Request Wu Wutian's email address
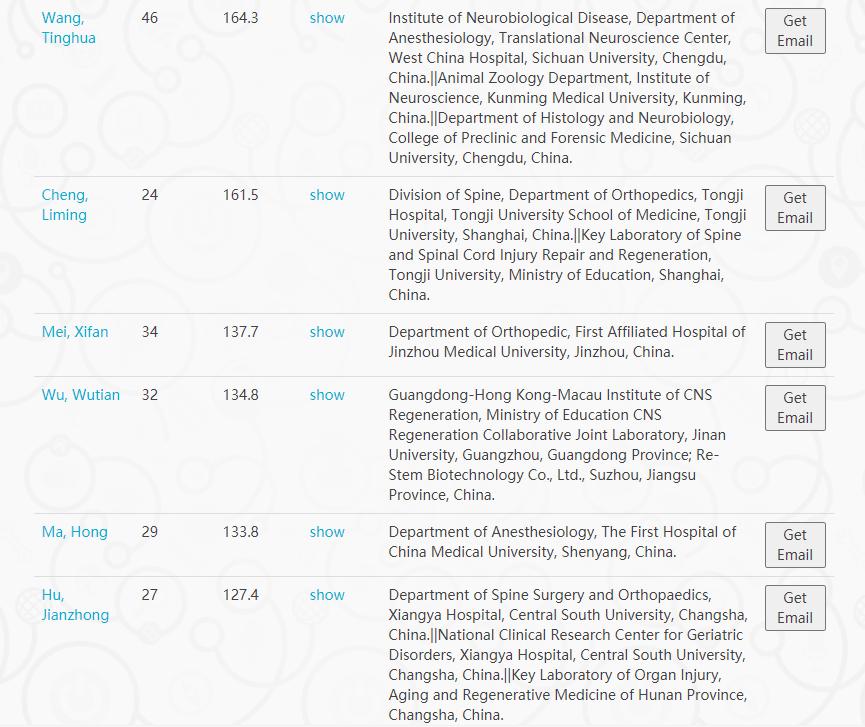The width and height of the screenshot is (865, 727). click(x=795, y=408)
